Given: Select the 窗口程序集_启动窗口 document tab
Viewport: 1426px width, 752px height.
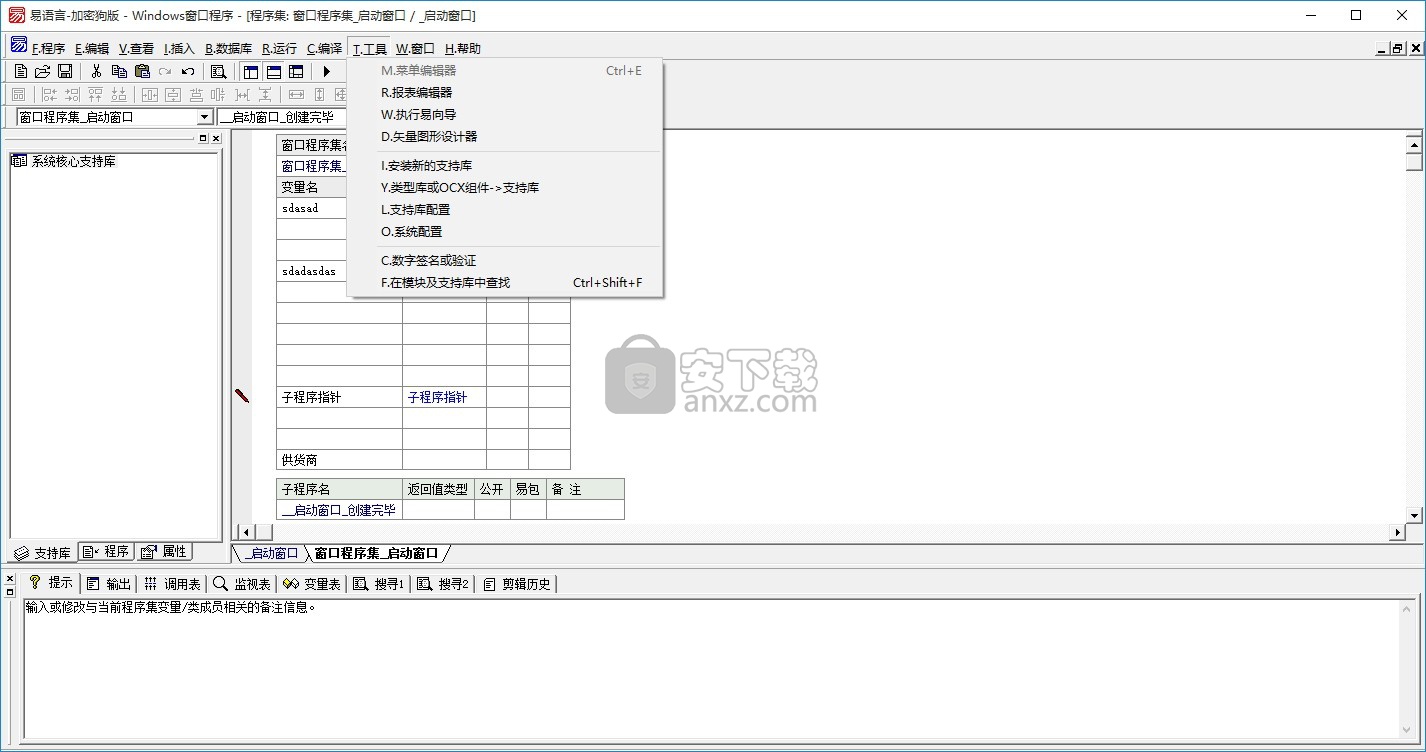Looking at the screenshot, I should [376, 553].
